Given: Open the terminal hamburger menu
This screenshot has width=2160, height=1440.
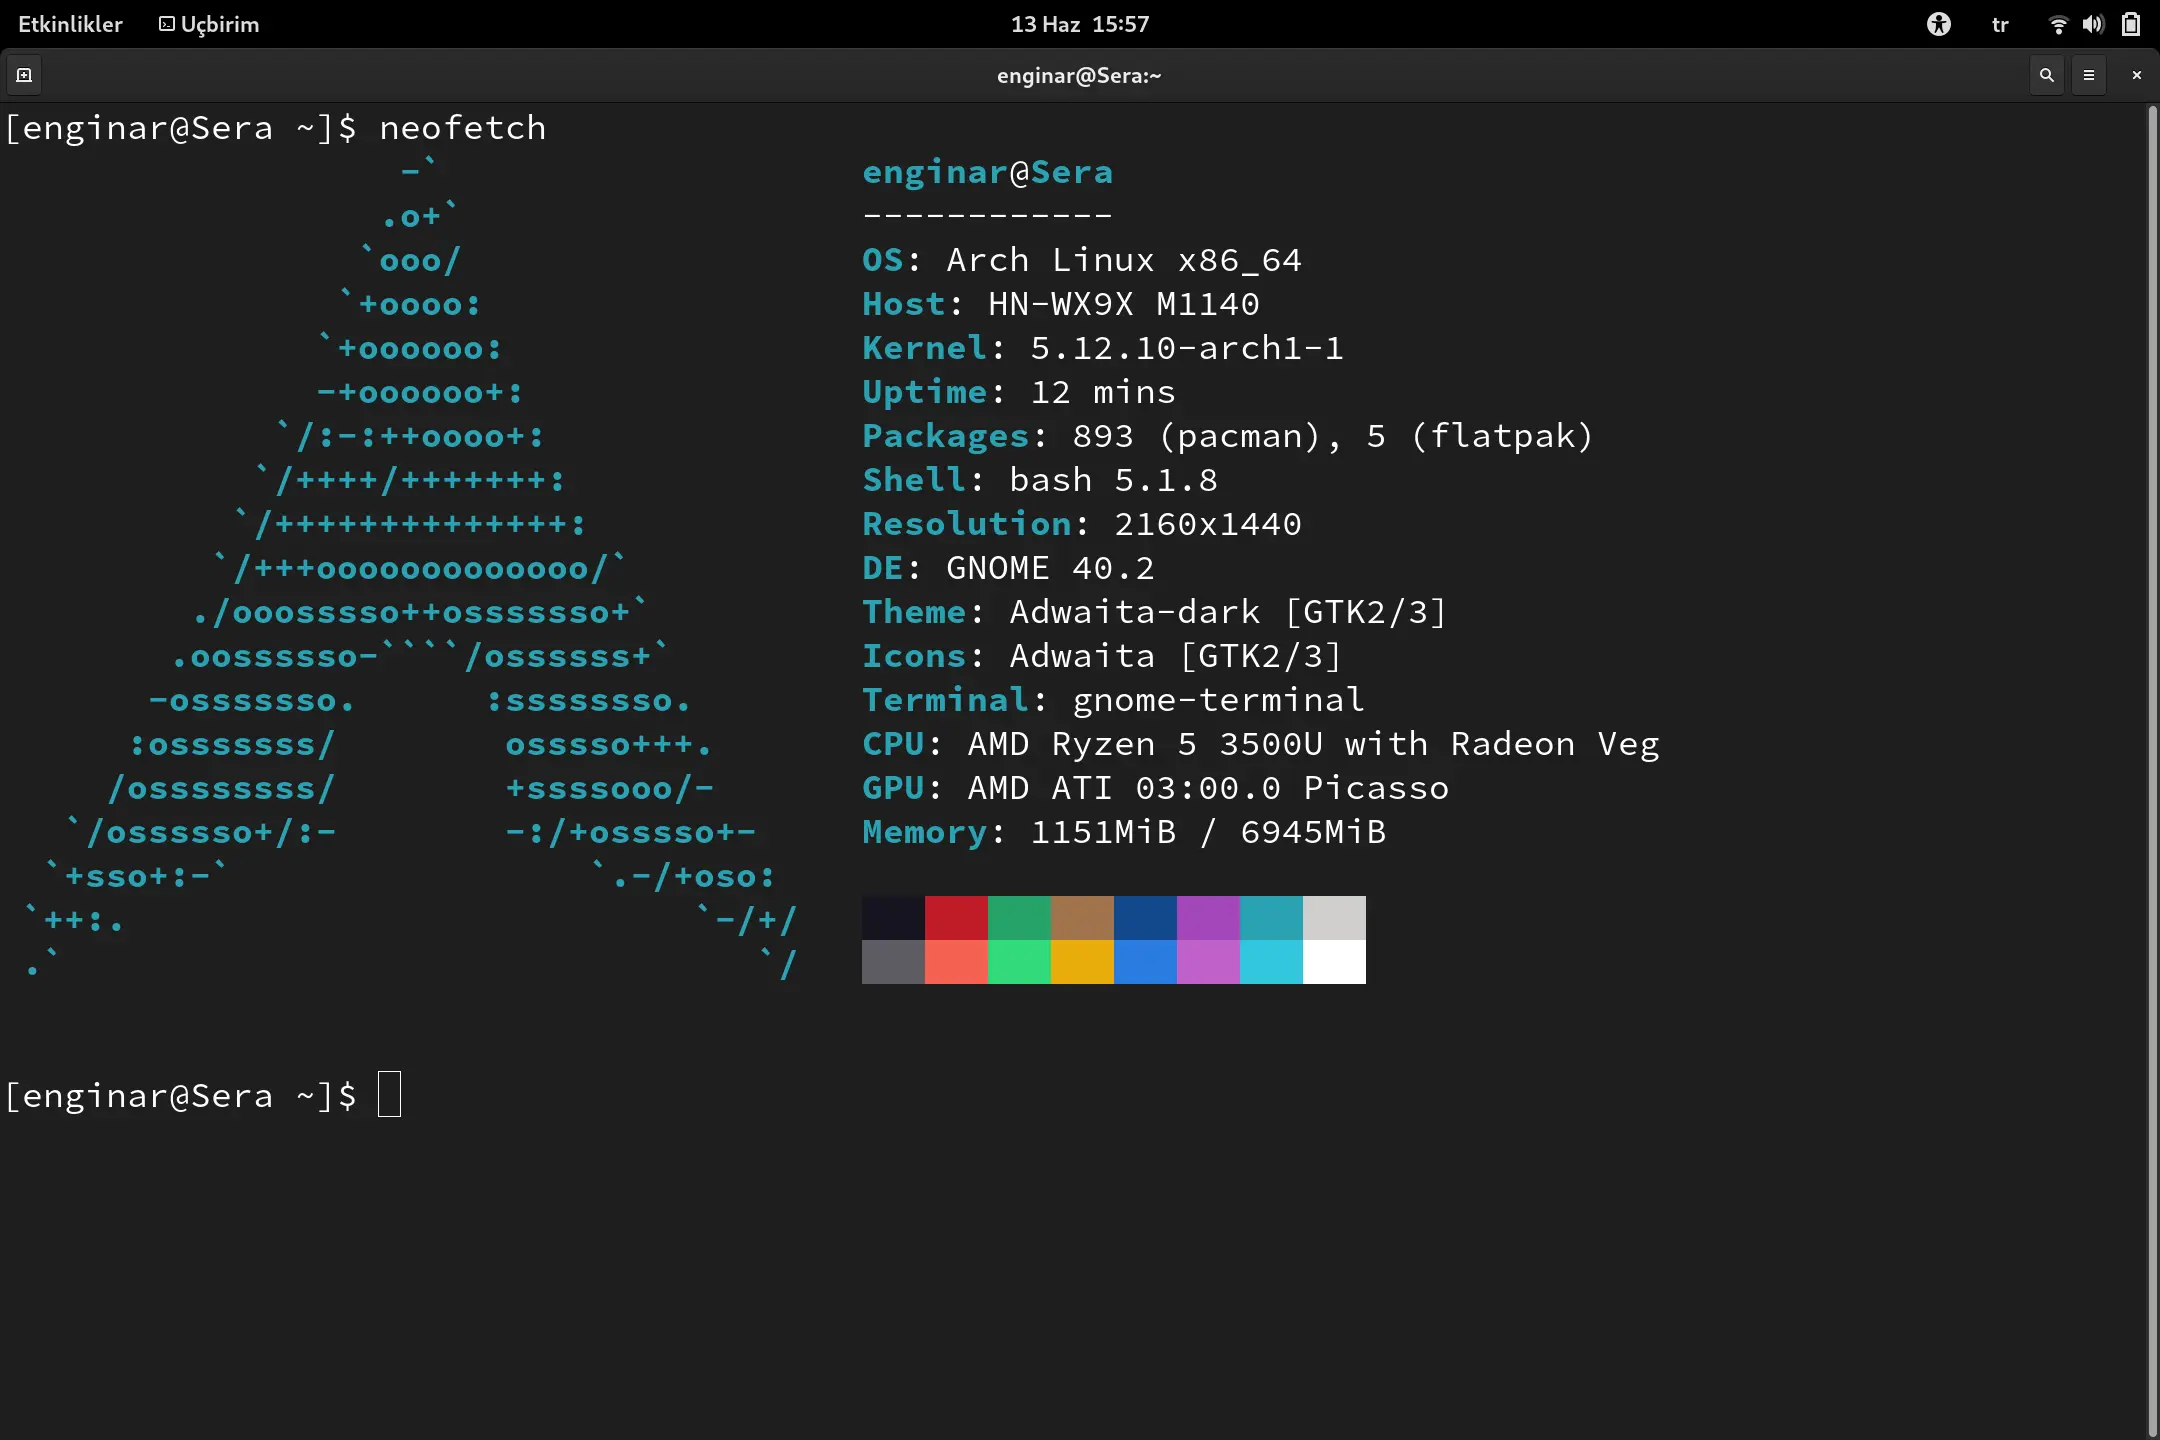Looking at the screenshot, I should tap(2089, 75).
